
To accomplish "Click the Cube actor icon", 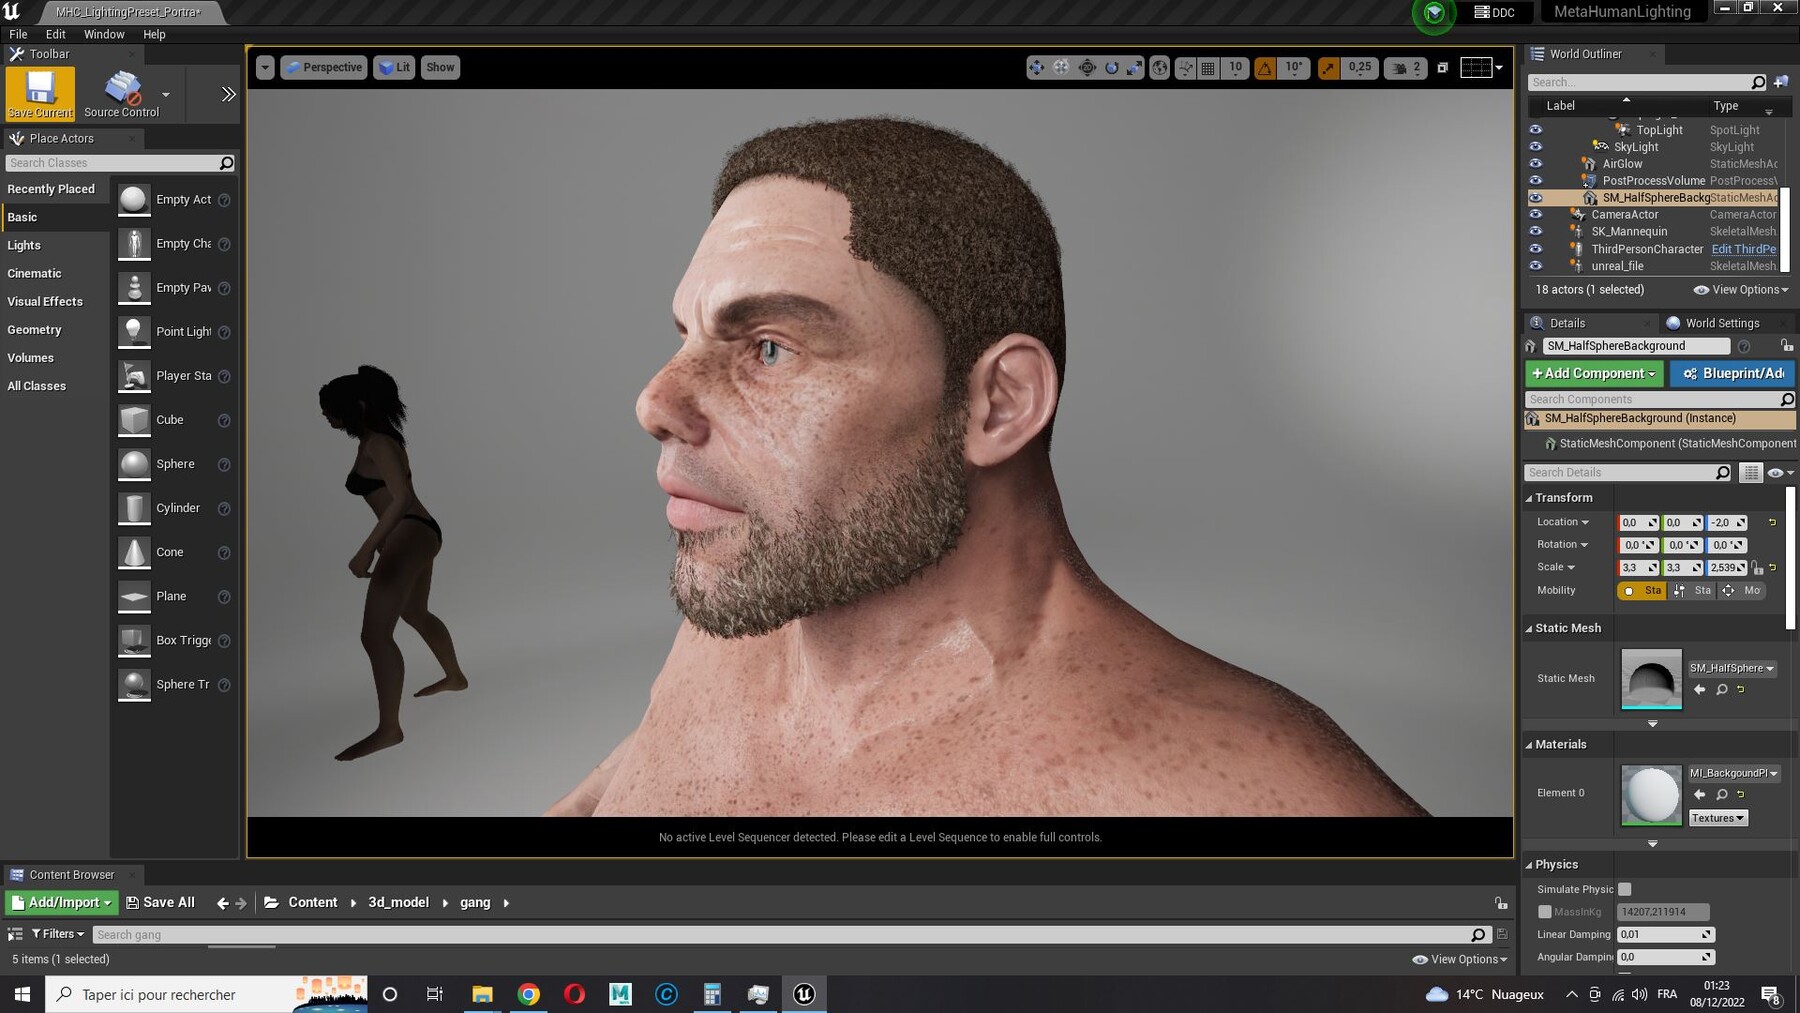I will [134, 420].
